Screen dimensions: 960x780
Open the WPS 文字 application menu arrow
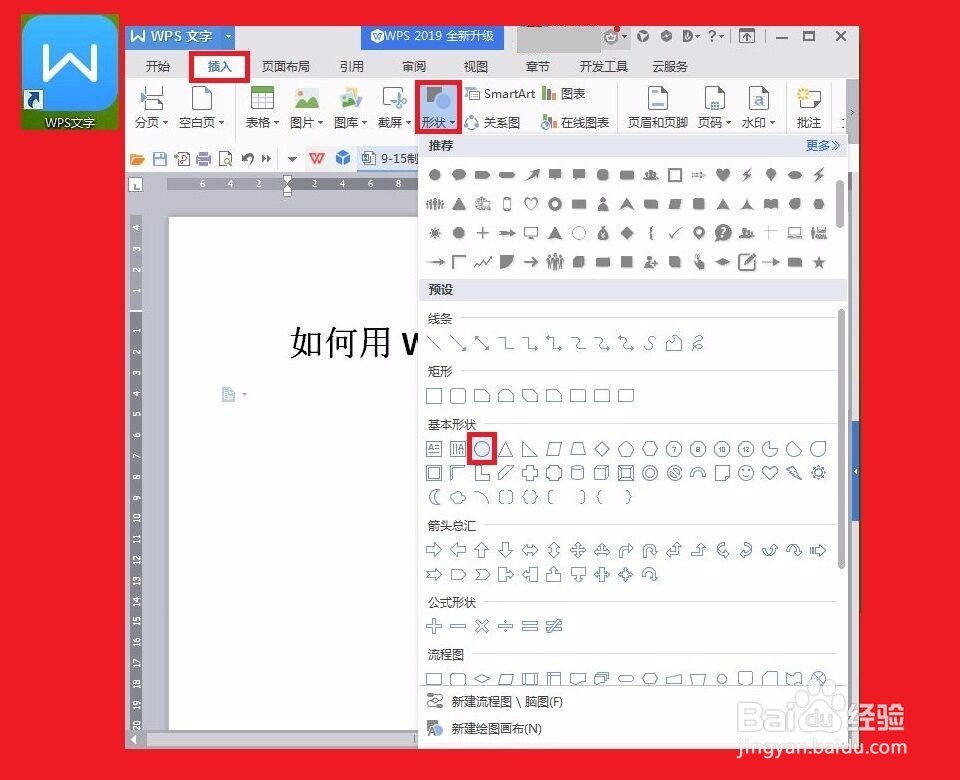228,36
